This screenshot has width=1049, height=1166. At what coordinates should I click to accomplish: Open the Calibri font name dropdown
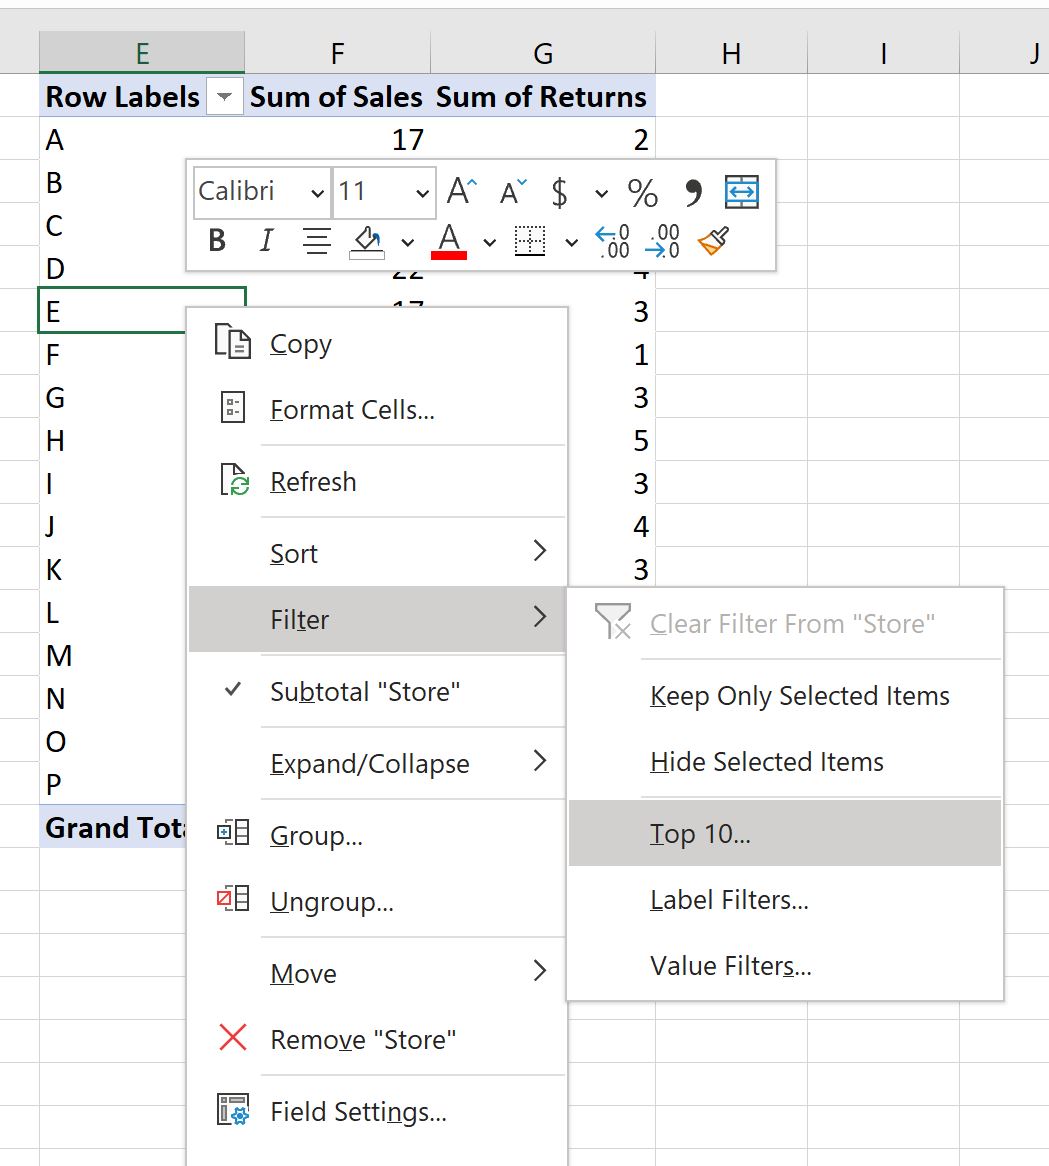[317, 193]
